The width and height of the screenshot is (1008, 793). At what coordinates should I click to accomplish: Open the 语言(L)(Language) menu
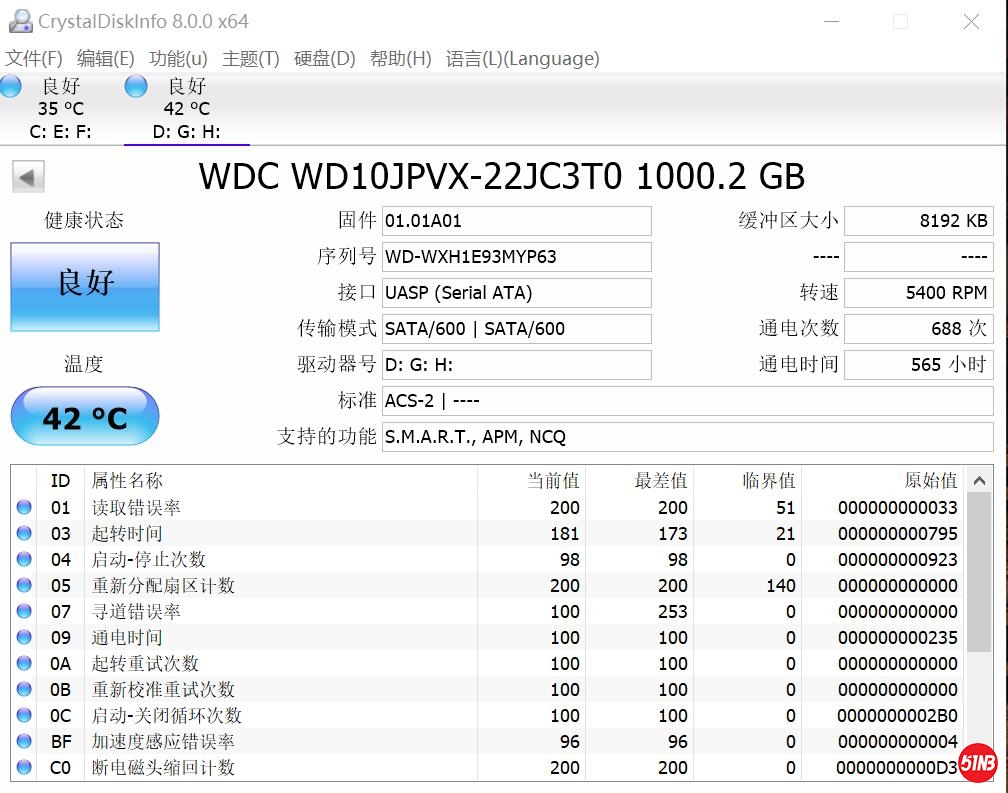(x=522, y=58)
